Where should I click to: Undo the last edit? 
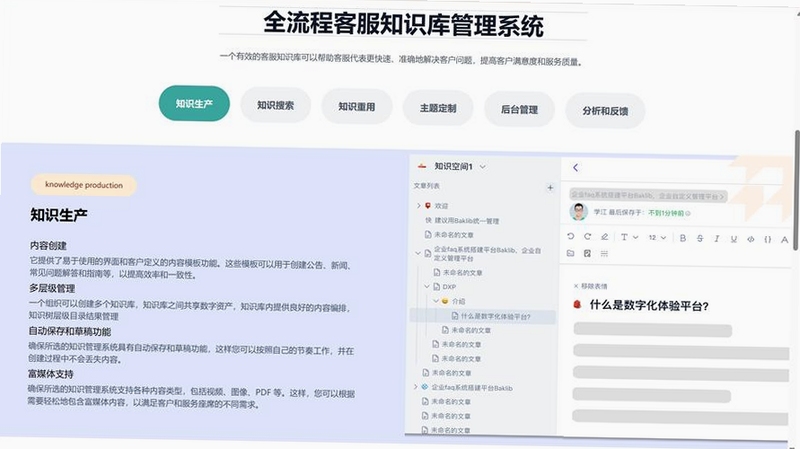pos(570,237)
